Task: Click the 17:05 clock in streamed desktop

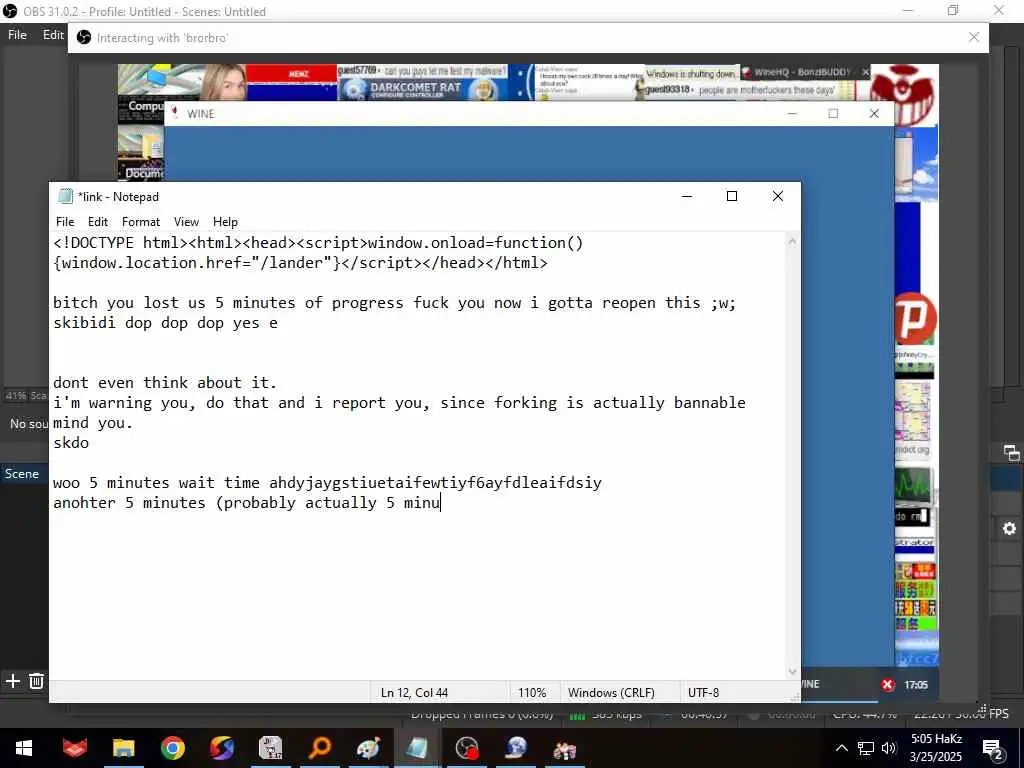Action: pyautogui.click(x=916, y=684)
